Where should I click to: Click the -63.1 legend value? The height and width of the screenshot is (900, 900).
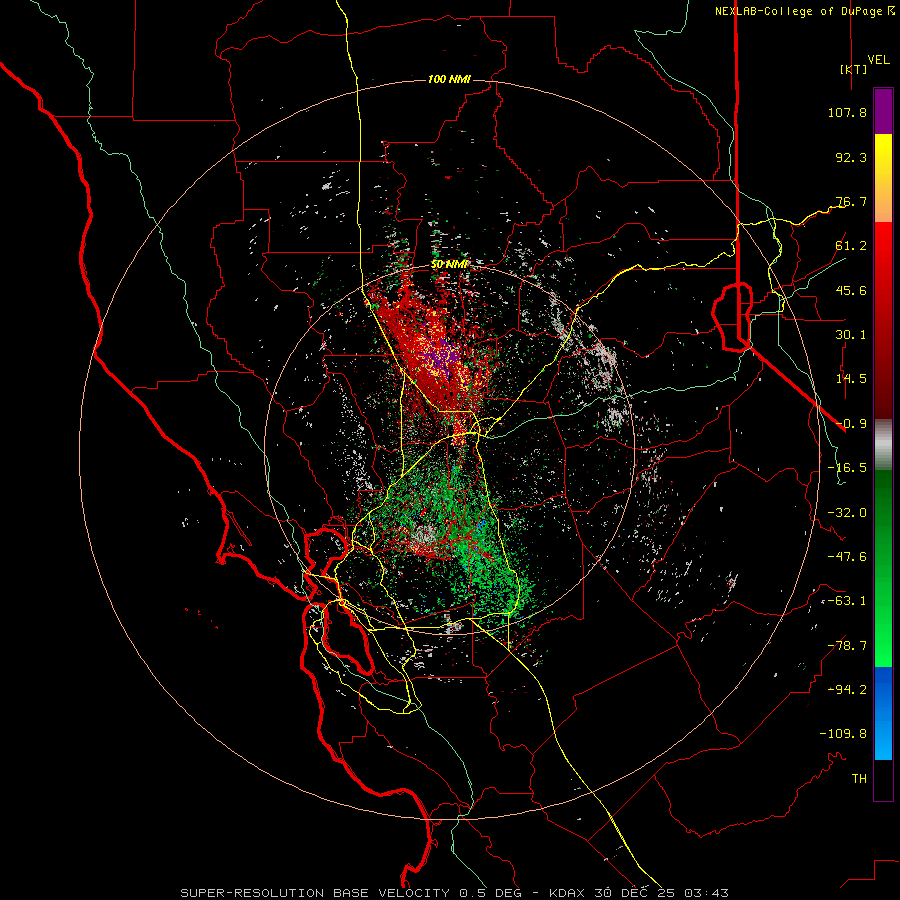tap(847, 601)
